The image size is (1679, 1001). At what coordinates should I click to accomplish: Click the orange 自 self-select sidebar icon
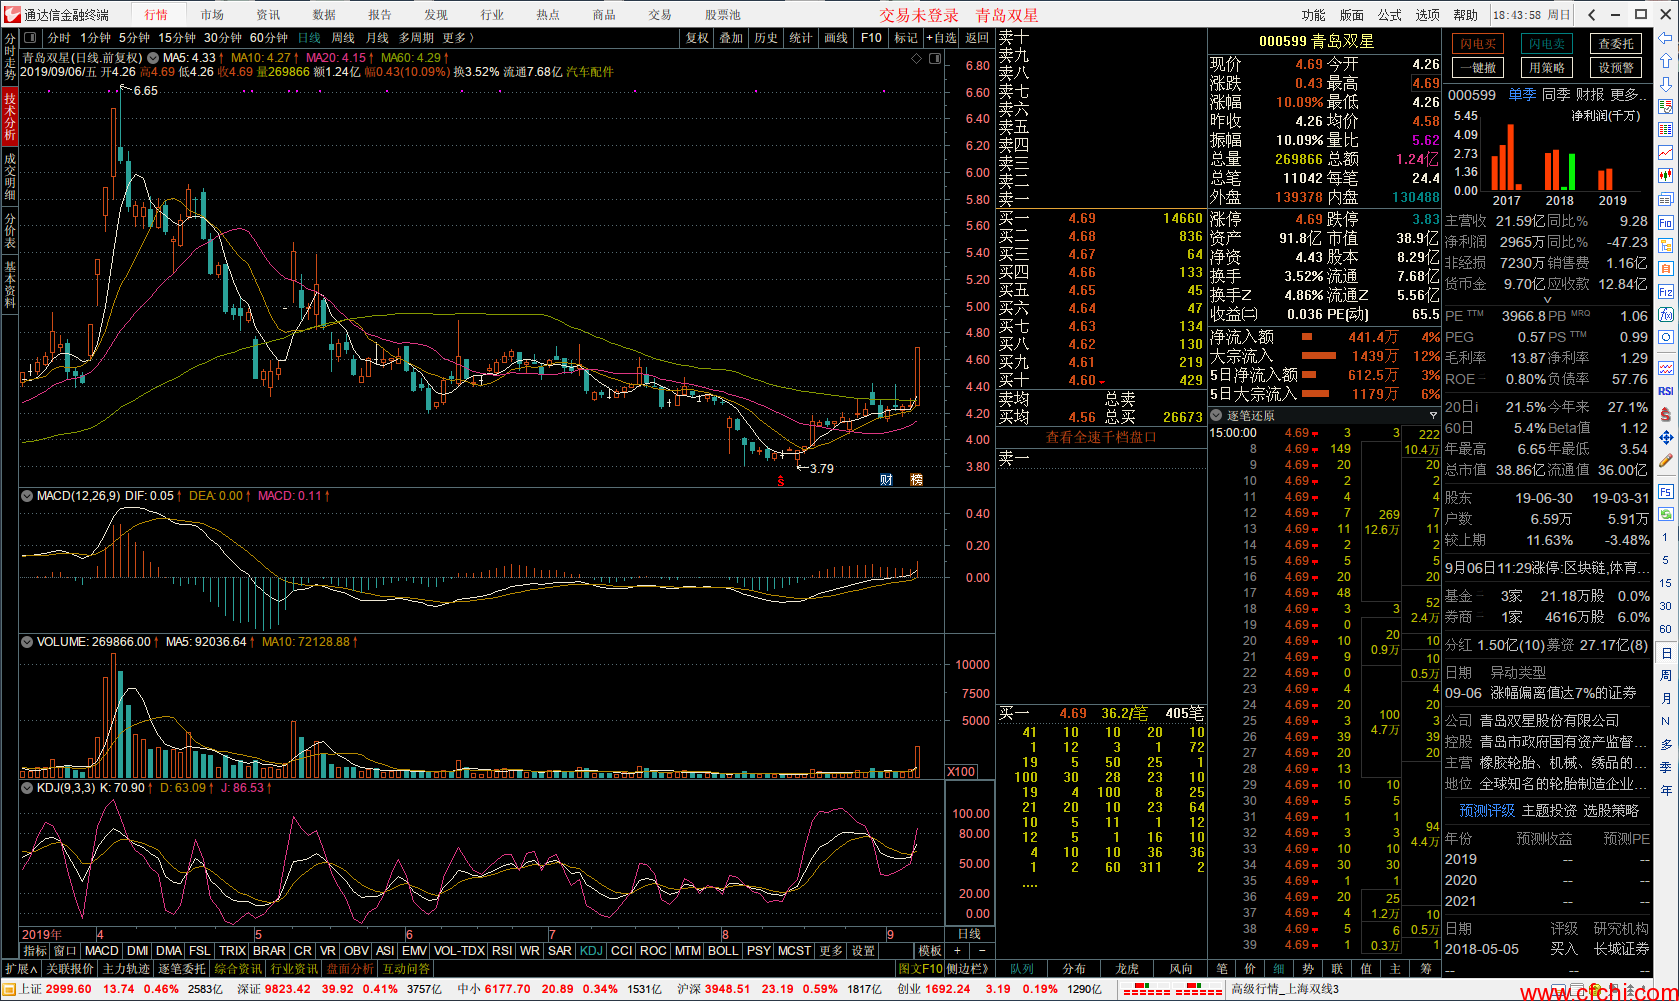pyautogui.click(x=1665, y=268)
